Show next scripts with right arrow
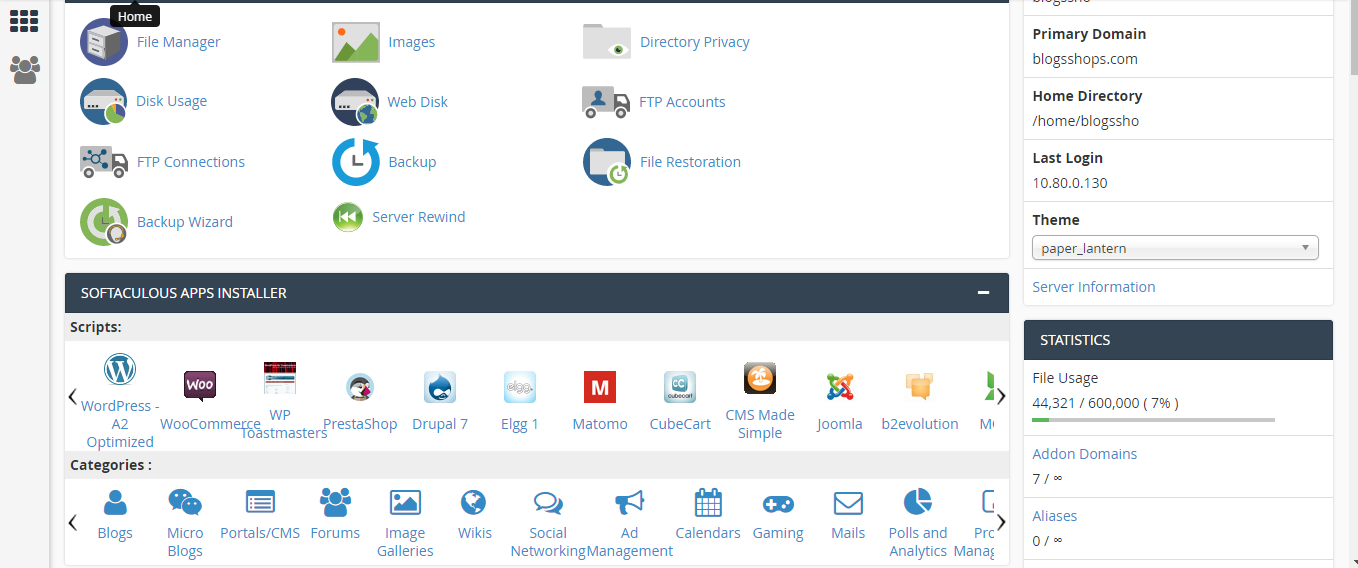This screenshot has height=568, width=1358. click(x=1001, y=396)
